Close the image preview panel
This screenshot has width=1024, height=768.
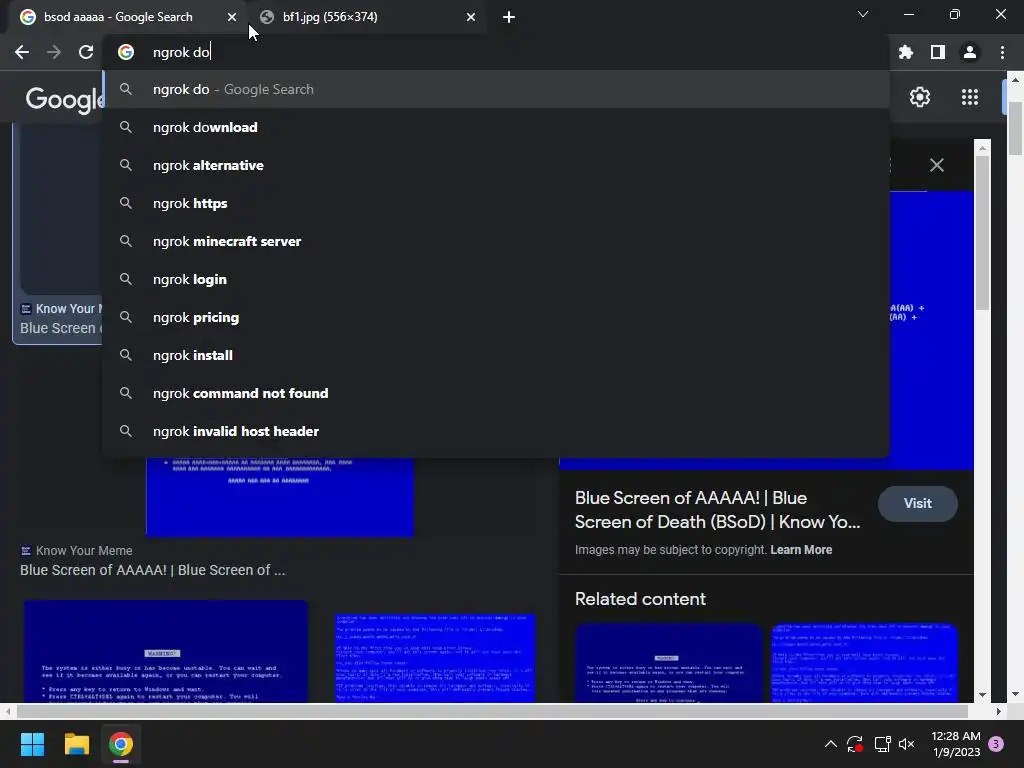[x=936, y=165]
